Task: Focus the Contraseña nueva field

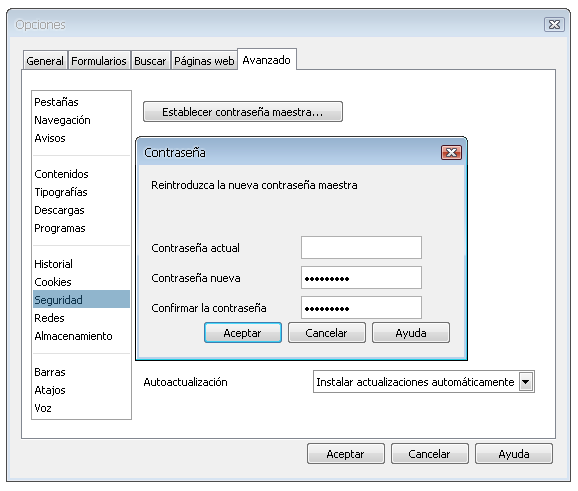Action: click(x=361, y=278)
